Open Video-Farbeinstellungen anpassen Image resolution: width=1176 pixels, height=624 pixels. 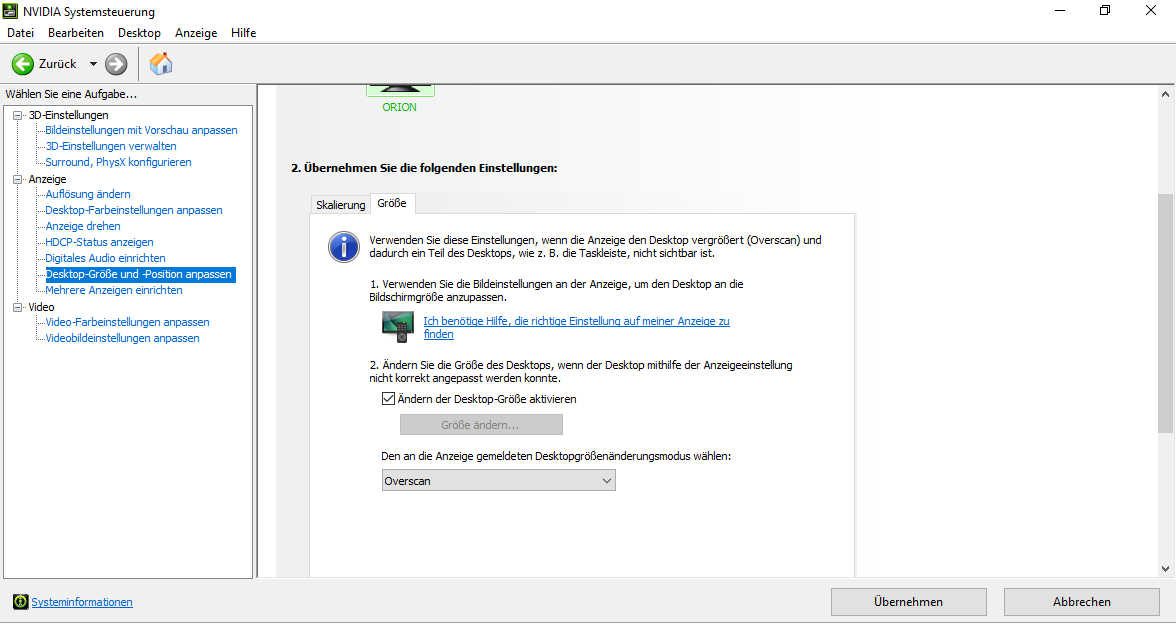pos(128,322)
